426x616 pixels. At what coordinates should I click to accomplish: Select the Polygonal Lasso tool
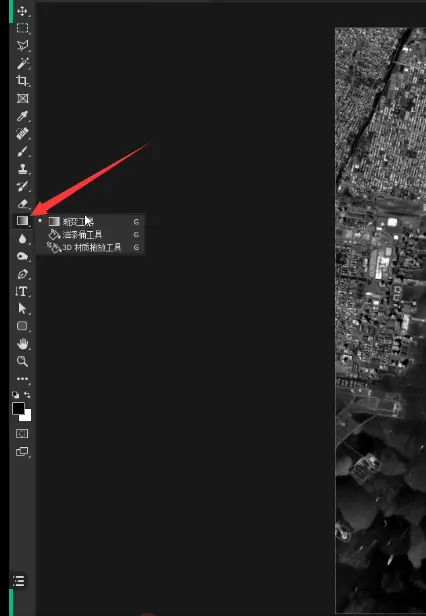(22, 46)
